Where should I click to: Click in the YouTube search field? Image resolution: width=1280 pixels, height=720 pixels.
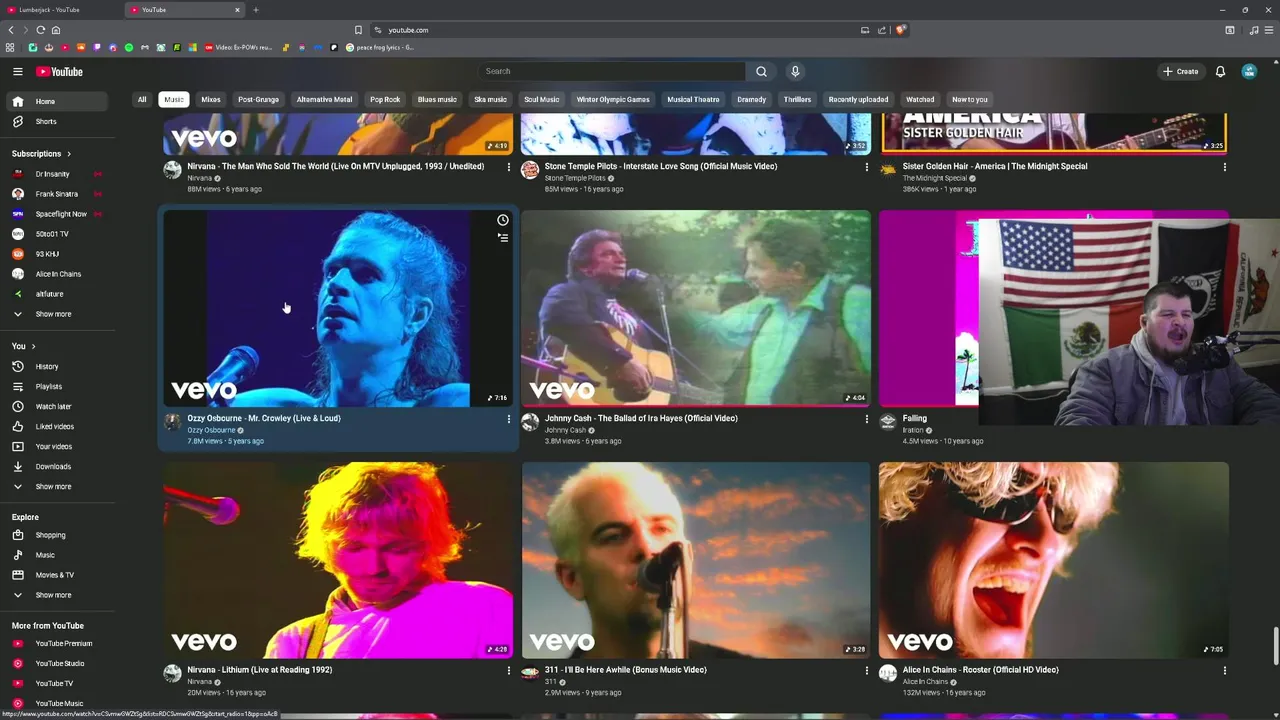tap(611, 71)
